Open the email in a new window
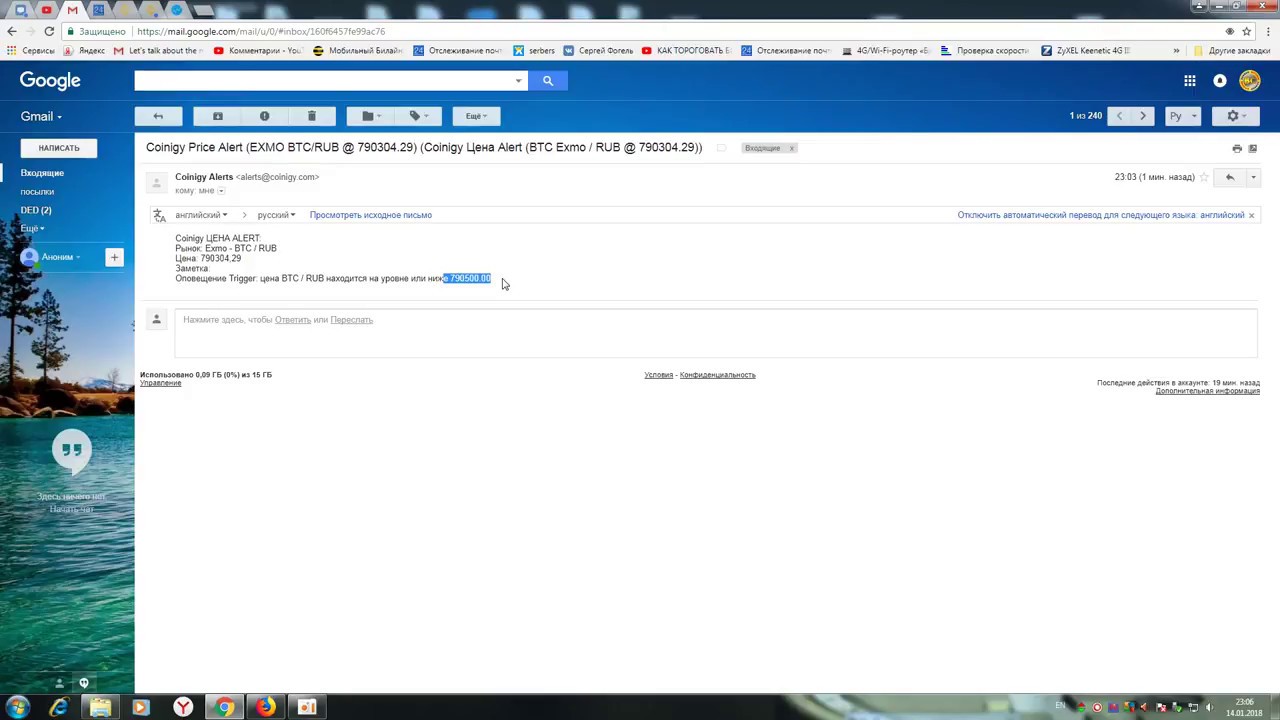Viewport: 1280px width, 720px height. coord(1253,148)
